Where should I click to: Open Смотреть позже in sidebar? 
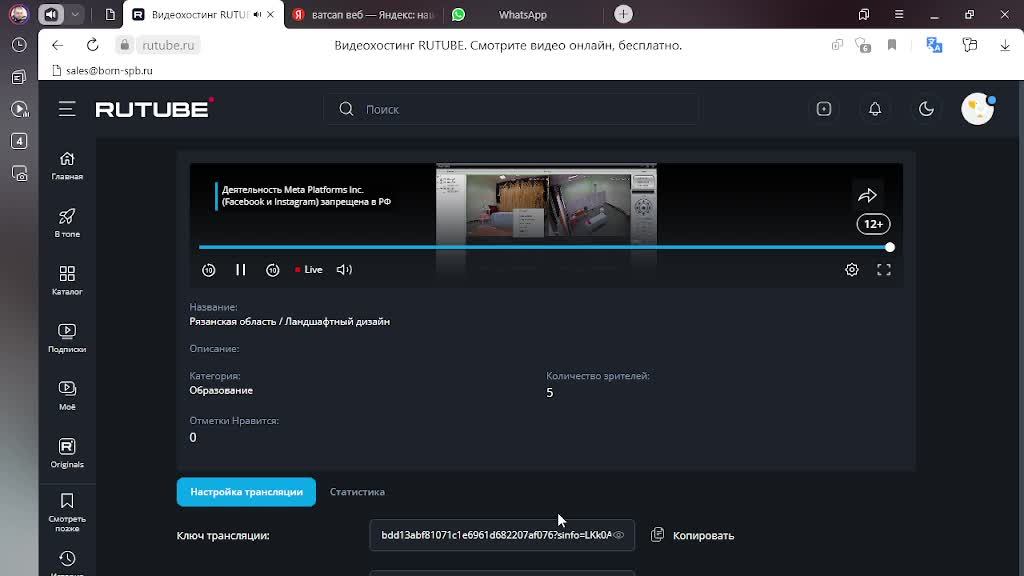point(67,513)
